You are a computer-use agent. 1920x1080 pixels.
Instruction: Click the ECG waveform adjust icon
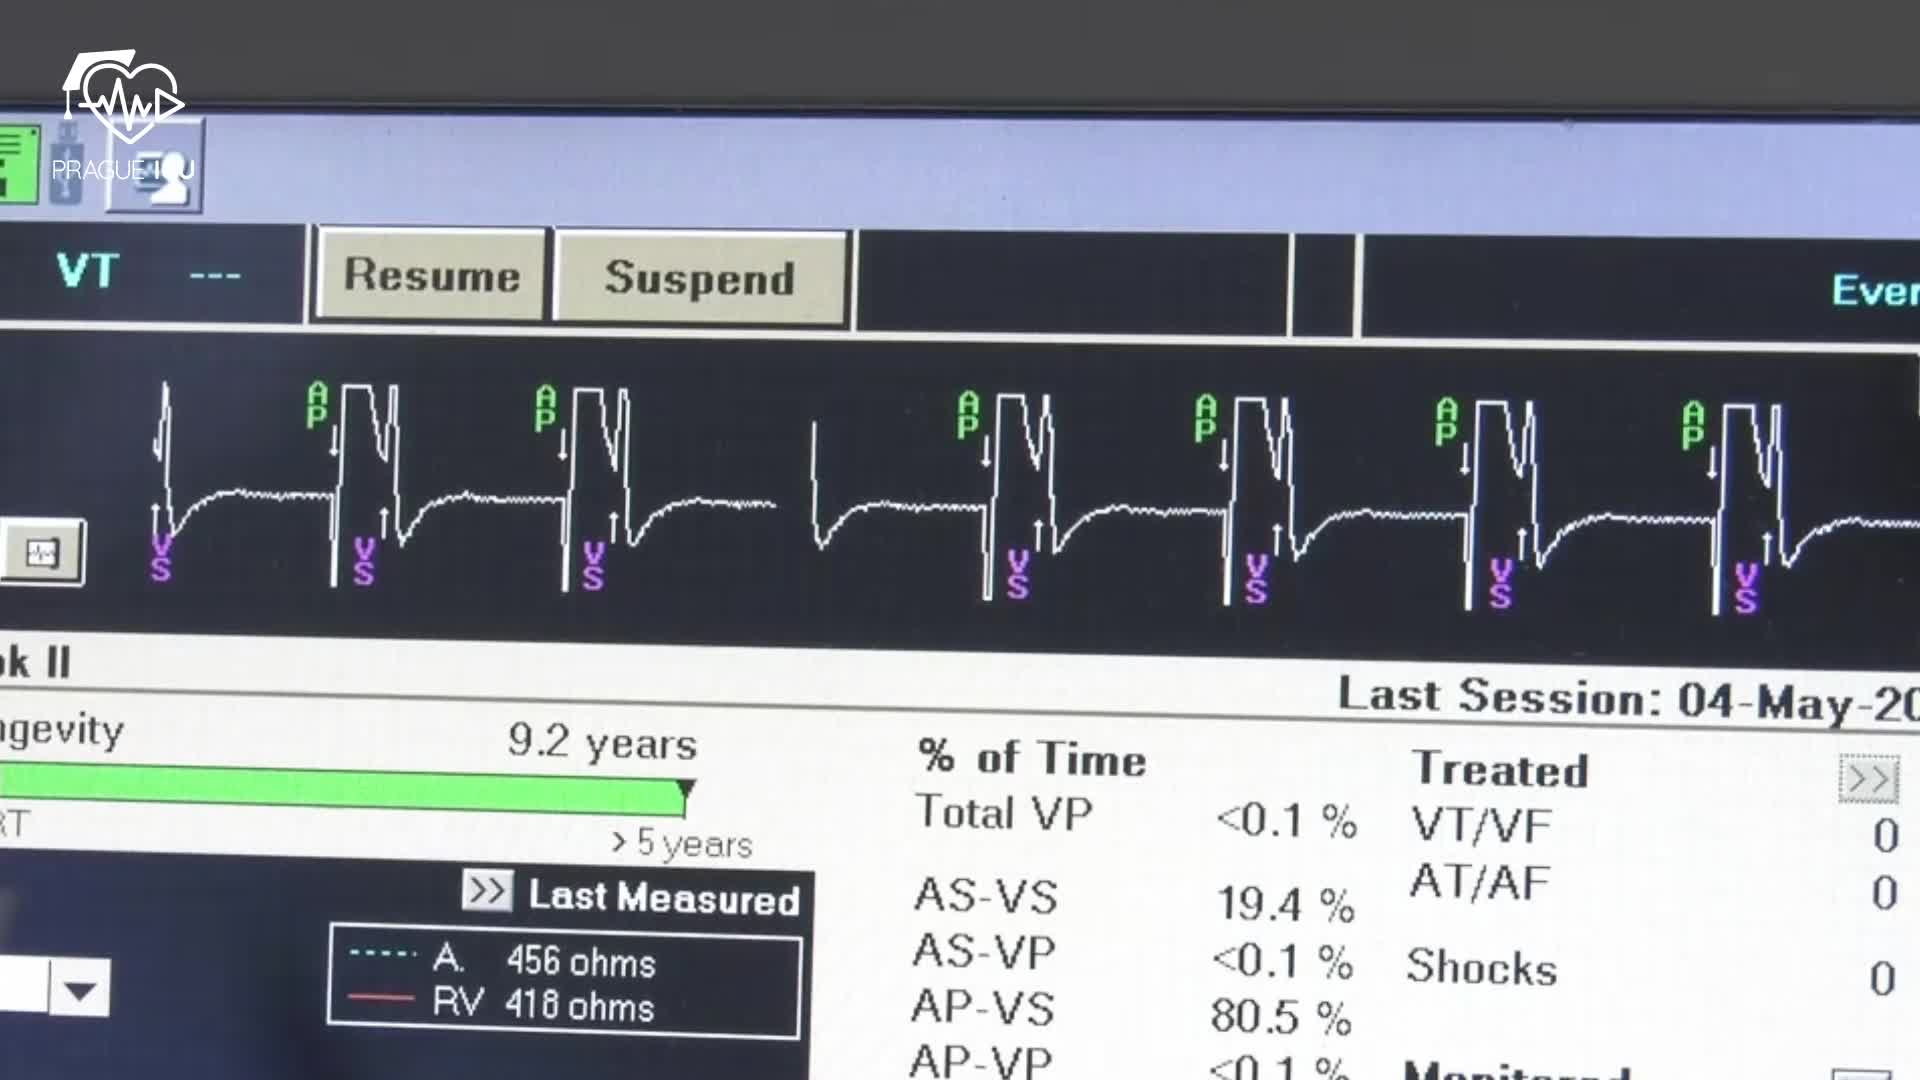tap(42, 553)
